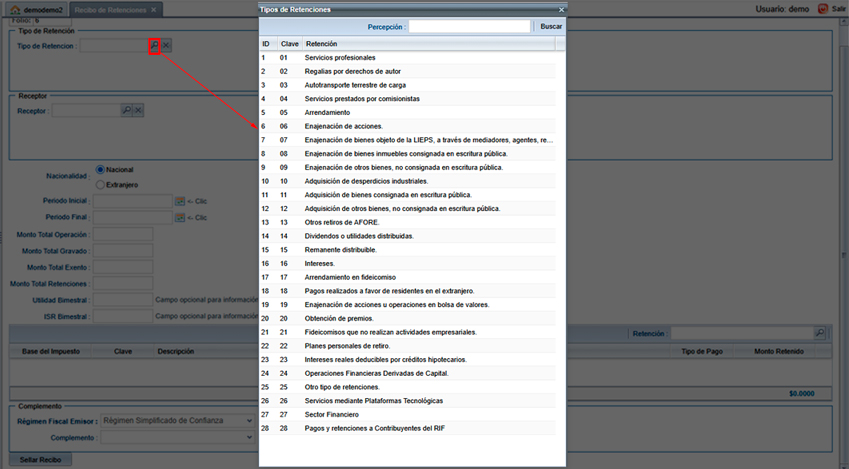Click the Retención search icon in grid toolbar
Viewport: 849px width, 469px height.
[x=819, y=333]
